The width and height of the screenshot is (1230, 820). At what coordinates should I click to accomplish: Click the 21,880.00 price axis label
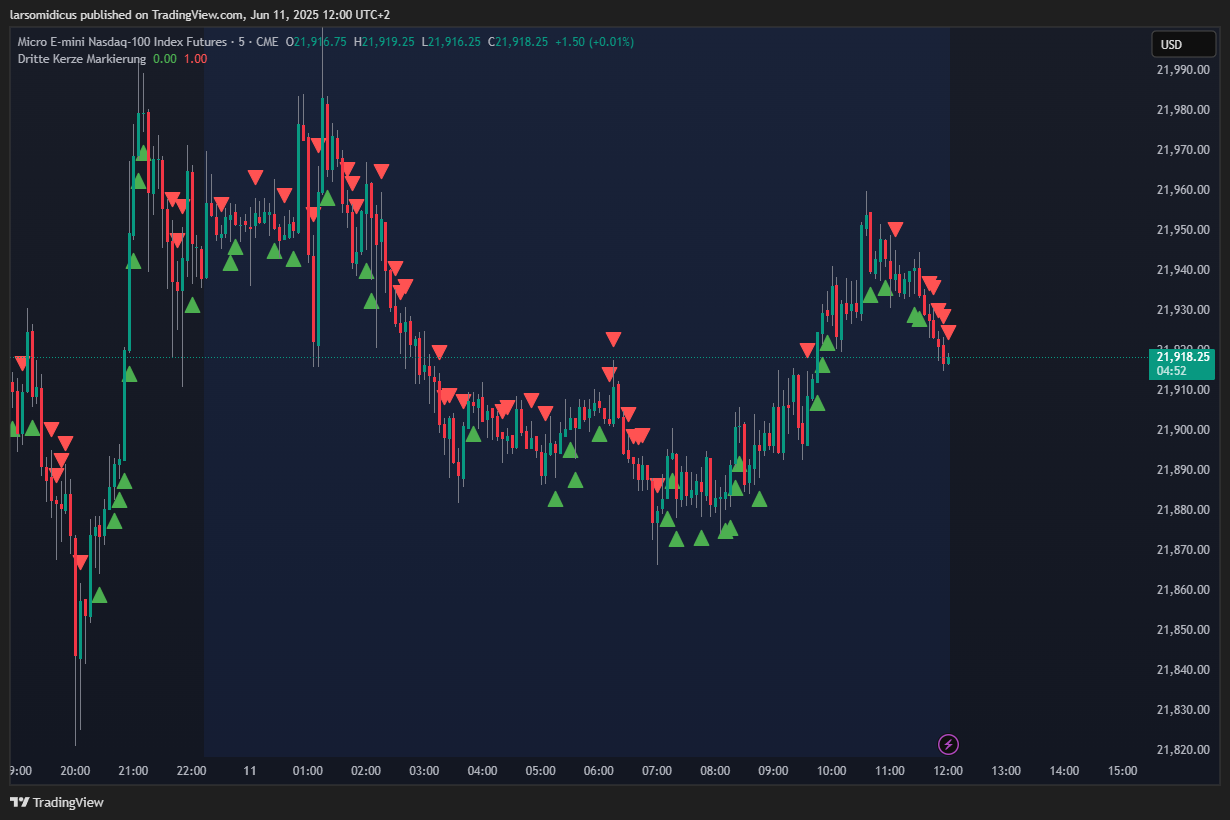[x=1183, y=510]
